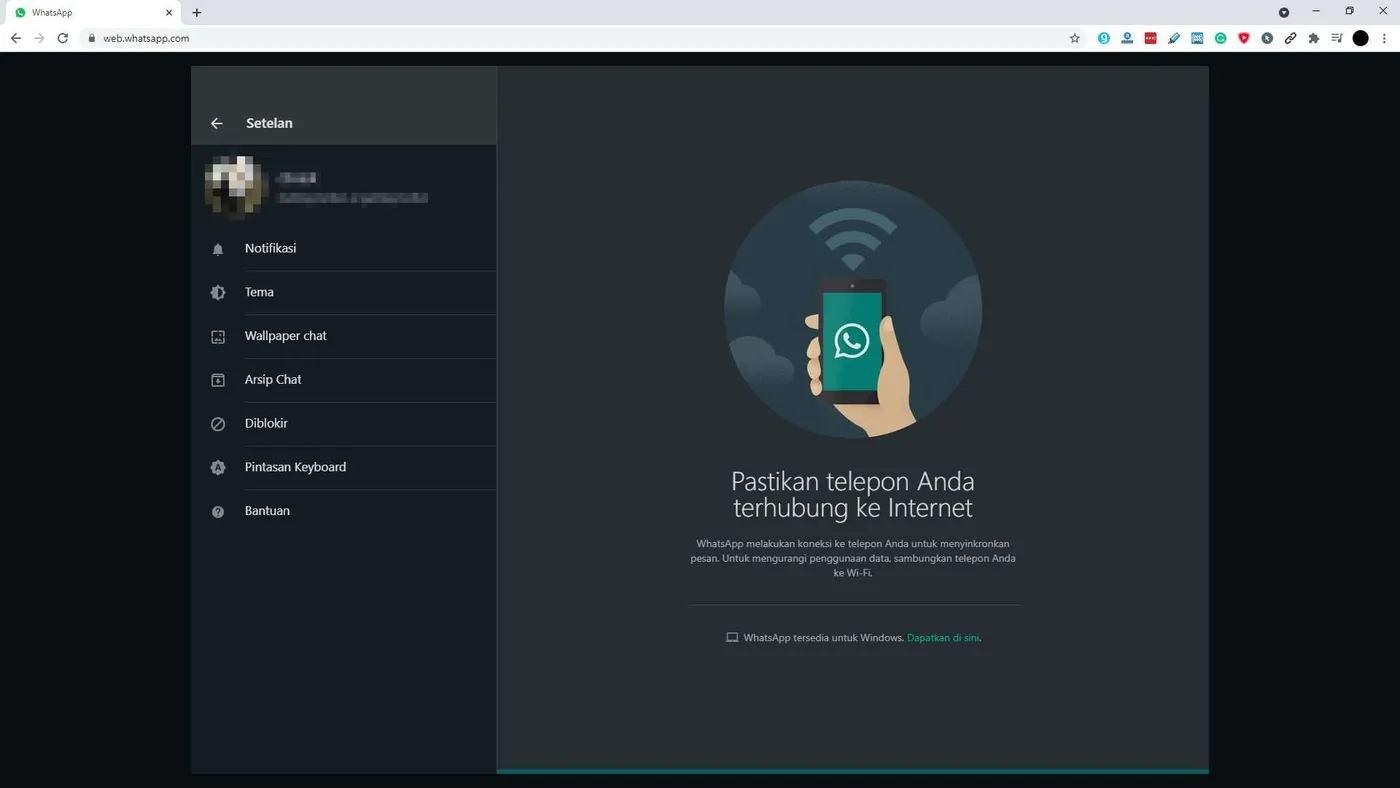Open Pintasan Keyboard list

coord(344,467)
